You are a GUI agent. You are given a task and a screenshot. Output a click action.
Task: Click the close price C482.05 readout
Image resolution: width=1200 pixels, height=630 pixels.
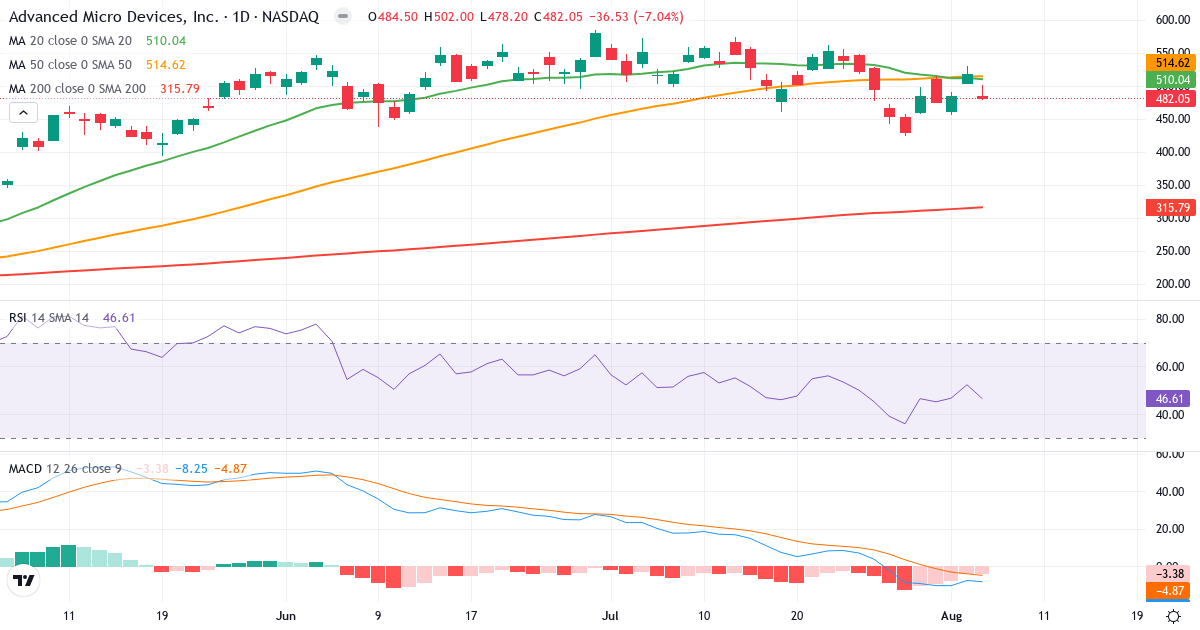(557, 17)
